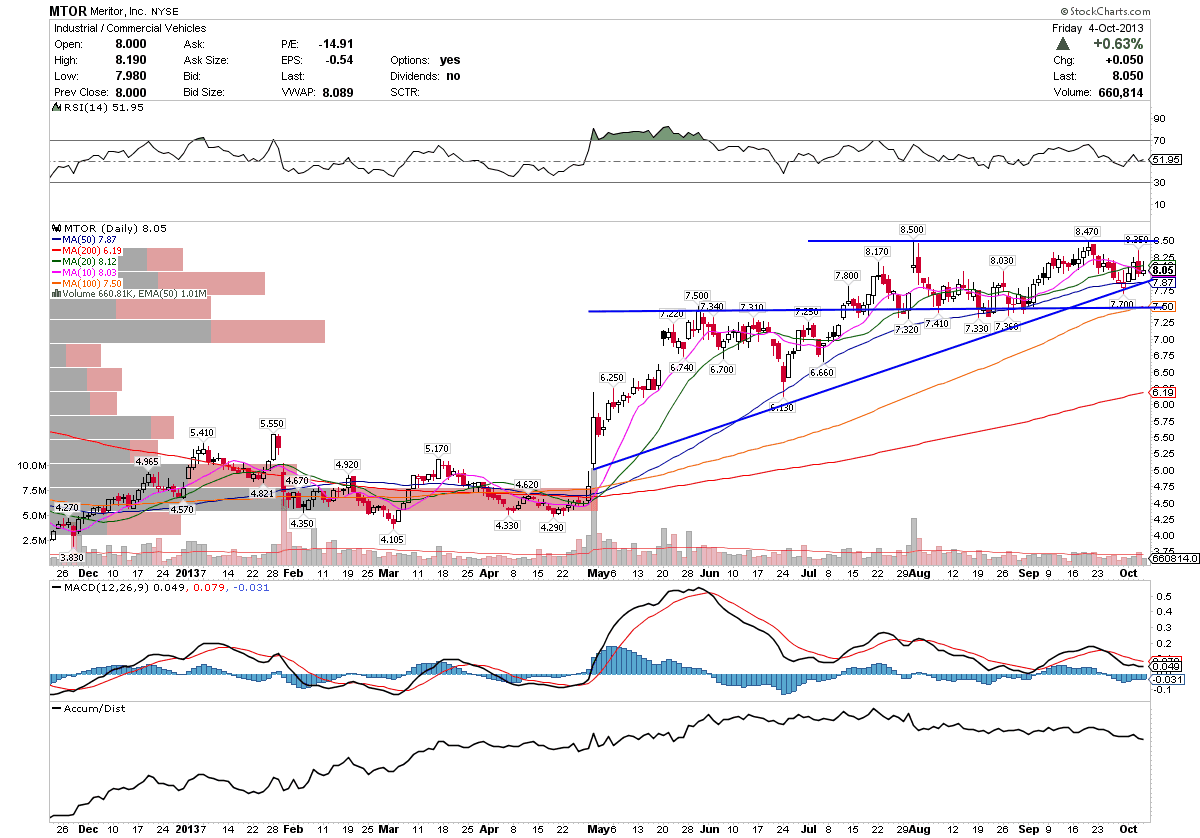This screenshot has height=838, width=1200.
Task: Click the 4.105 low price label
Action: tap(391, 540)
